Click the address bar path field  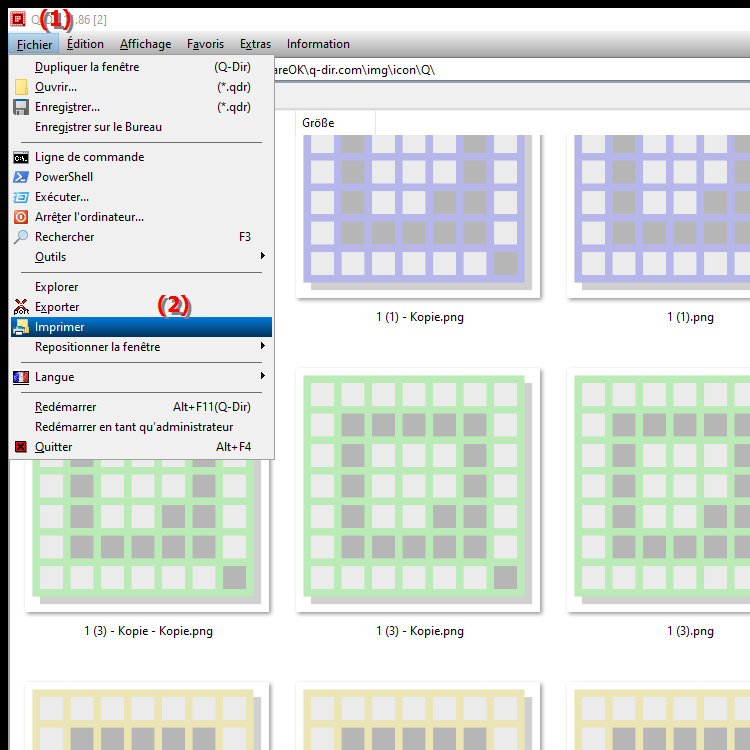(512, 70)
